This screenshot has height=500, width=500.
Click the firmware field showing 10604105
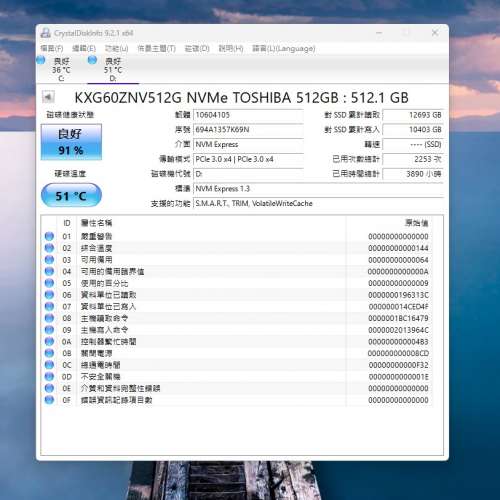248,115
